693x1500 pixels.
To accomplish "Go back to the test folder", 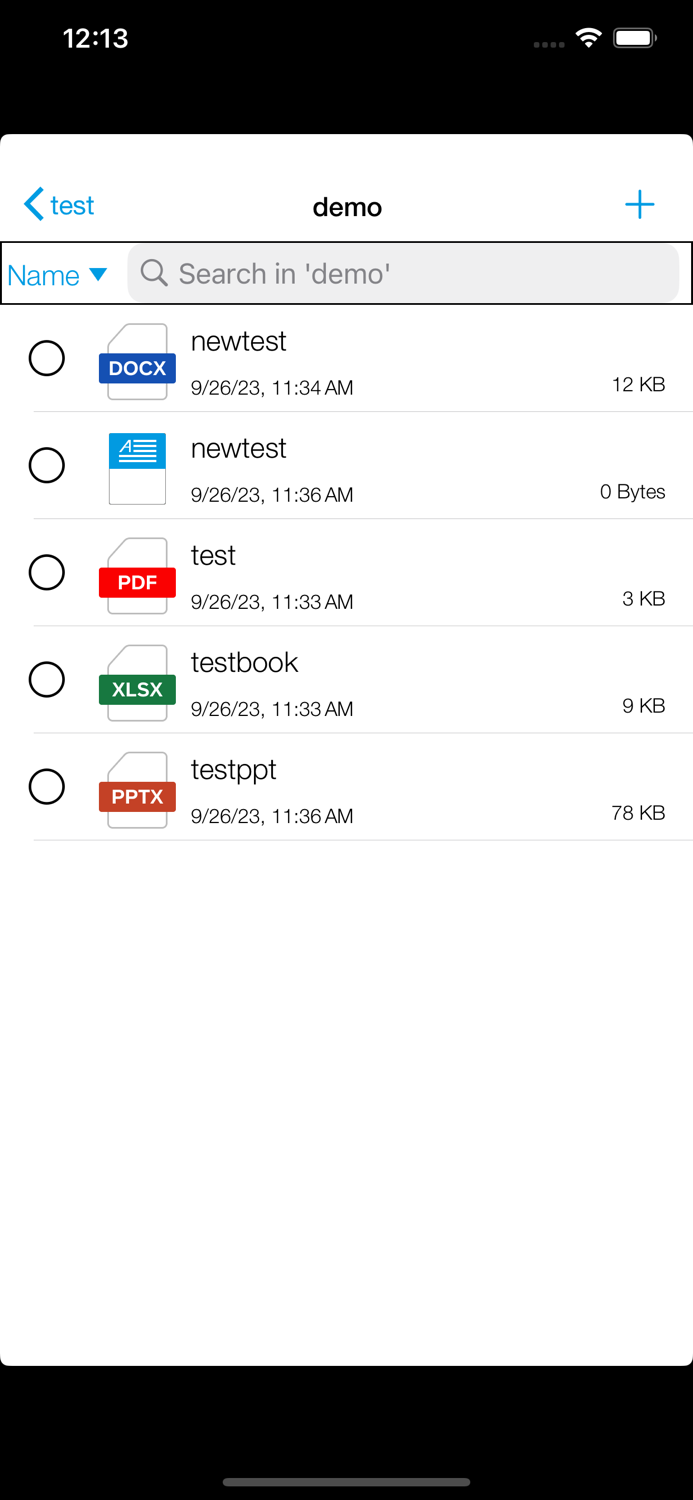I will tap(55, 204).
